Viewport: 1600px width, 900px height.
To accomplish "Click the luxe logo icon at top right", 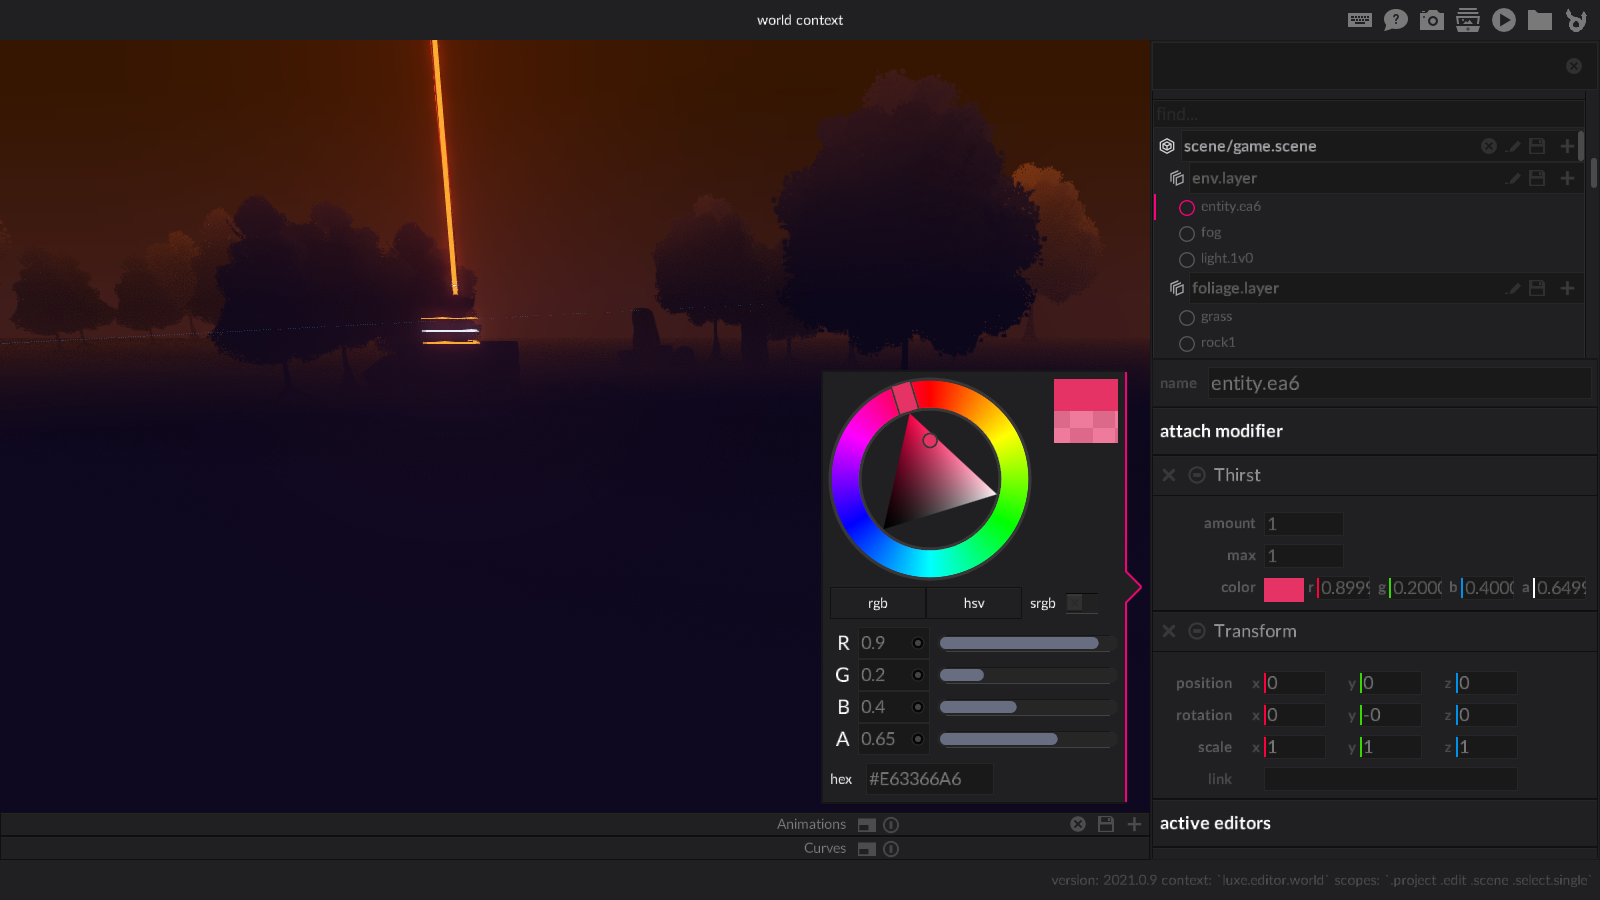I will click(1576, 20).
